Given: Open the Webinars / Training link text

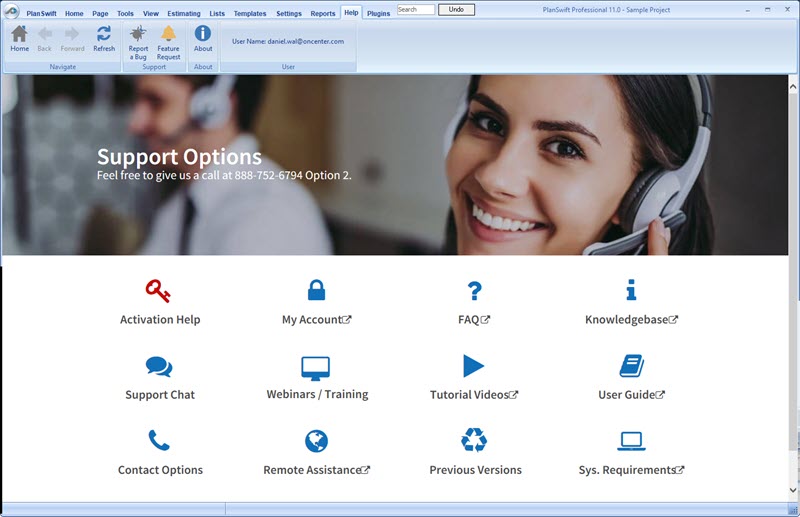Looking at the screenshot, I should tap(317, 394).
